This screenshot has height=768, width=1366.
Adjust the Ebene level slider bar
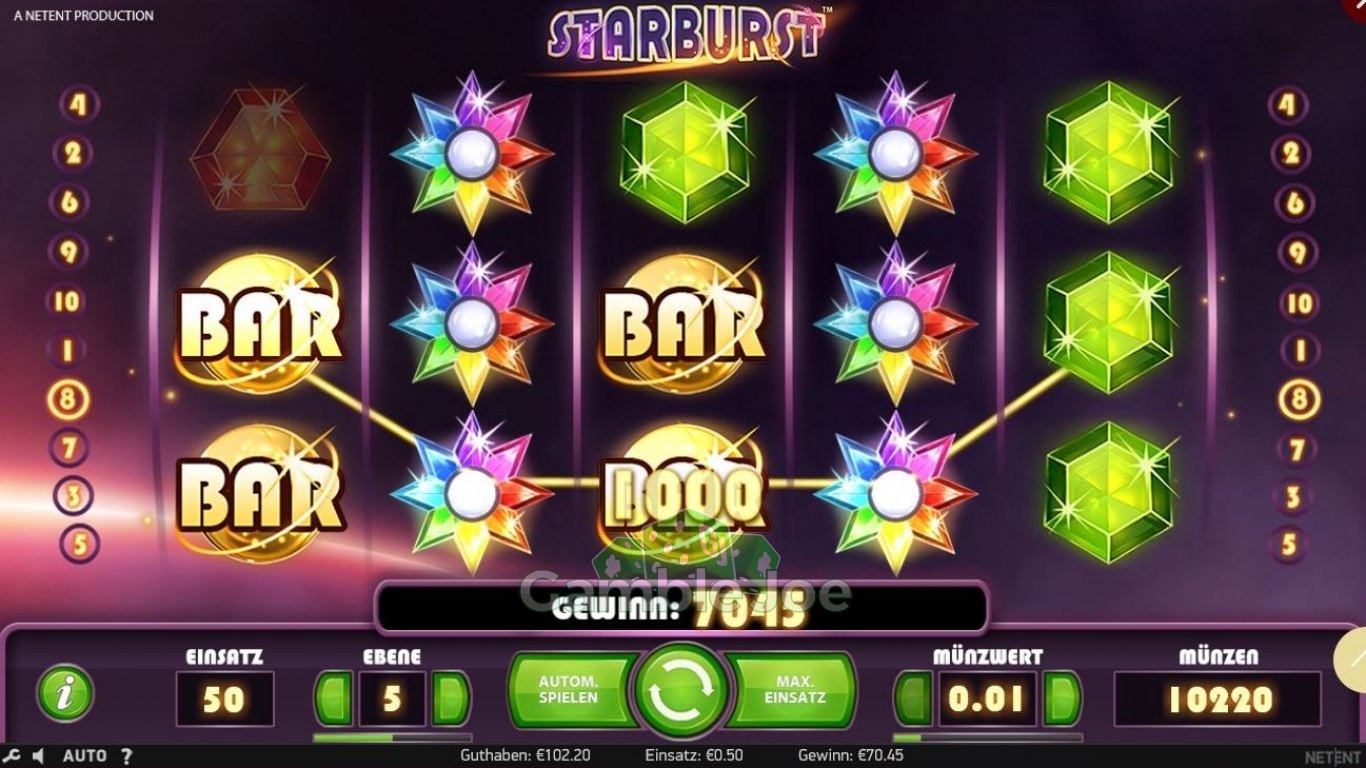pyautogui.click(x=392, y=738)
